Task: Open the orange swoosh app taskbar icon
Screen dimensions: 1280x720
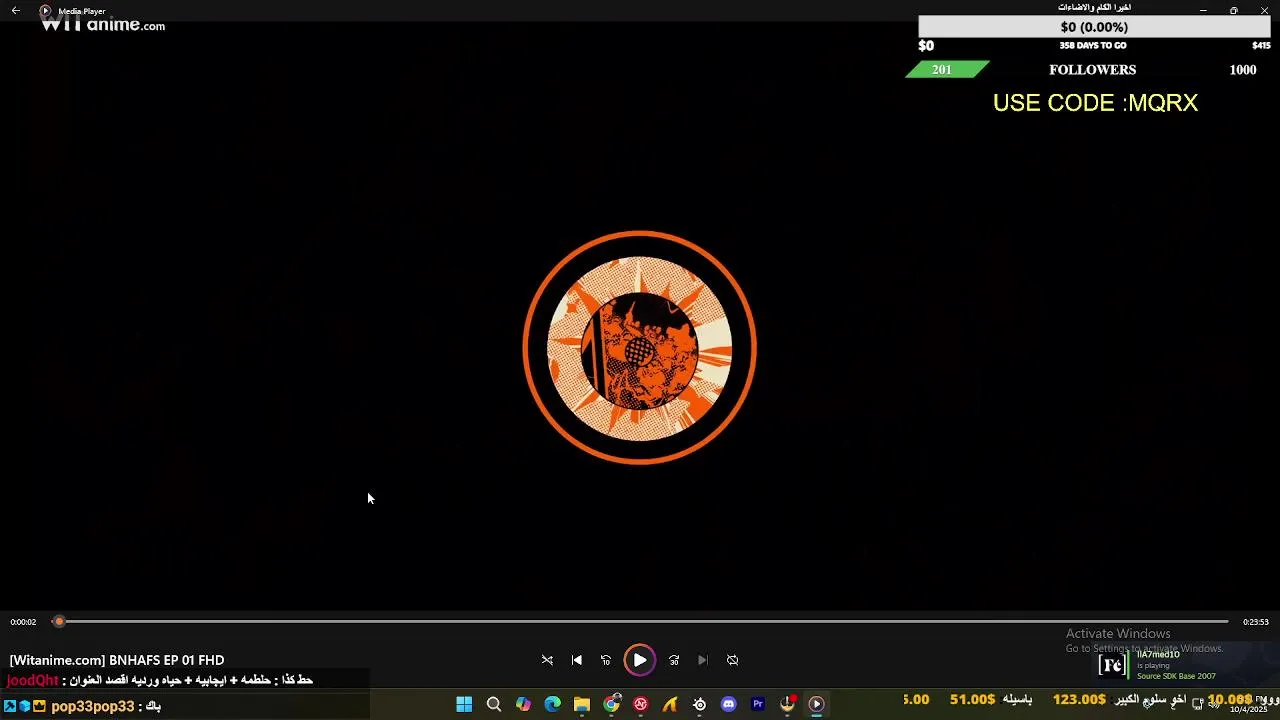Action: (x=670, y=704)
